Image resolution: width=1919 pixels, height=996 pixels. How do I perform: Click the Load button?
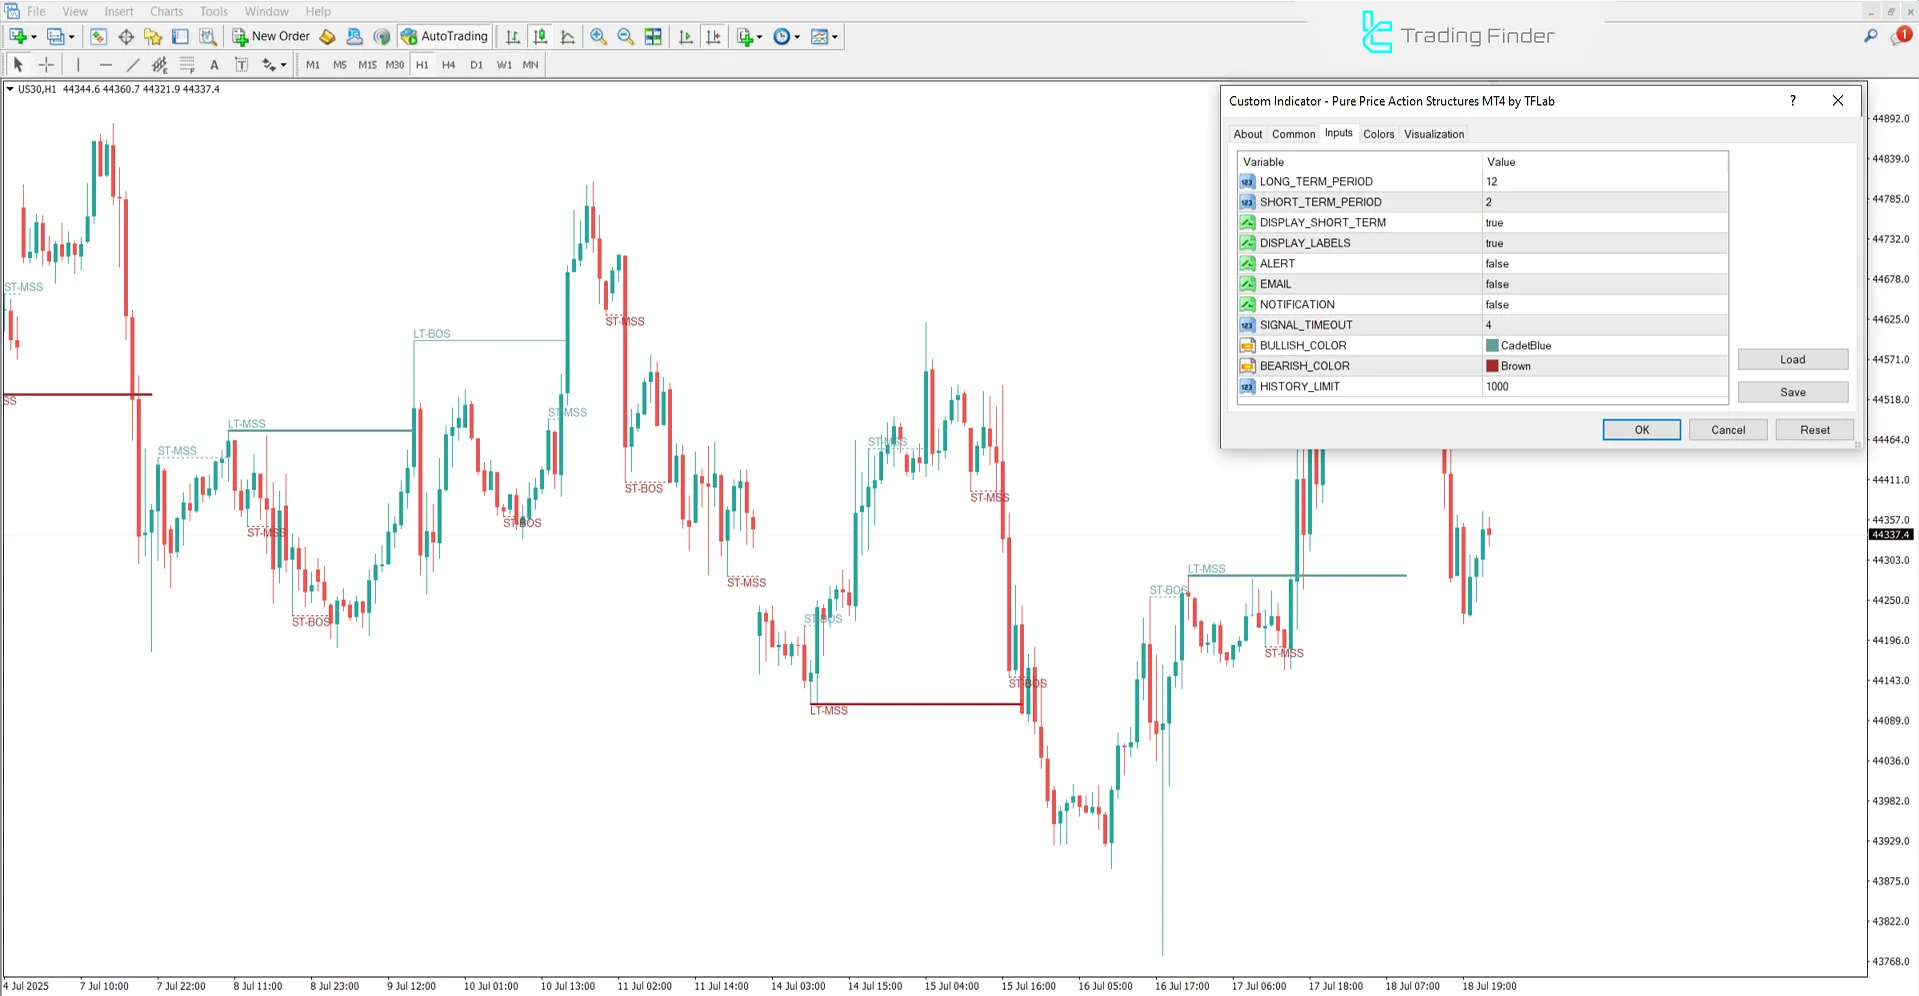click(1792, 359)
